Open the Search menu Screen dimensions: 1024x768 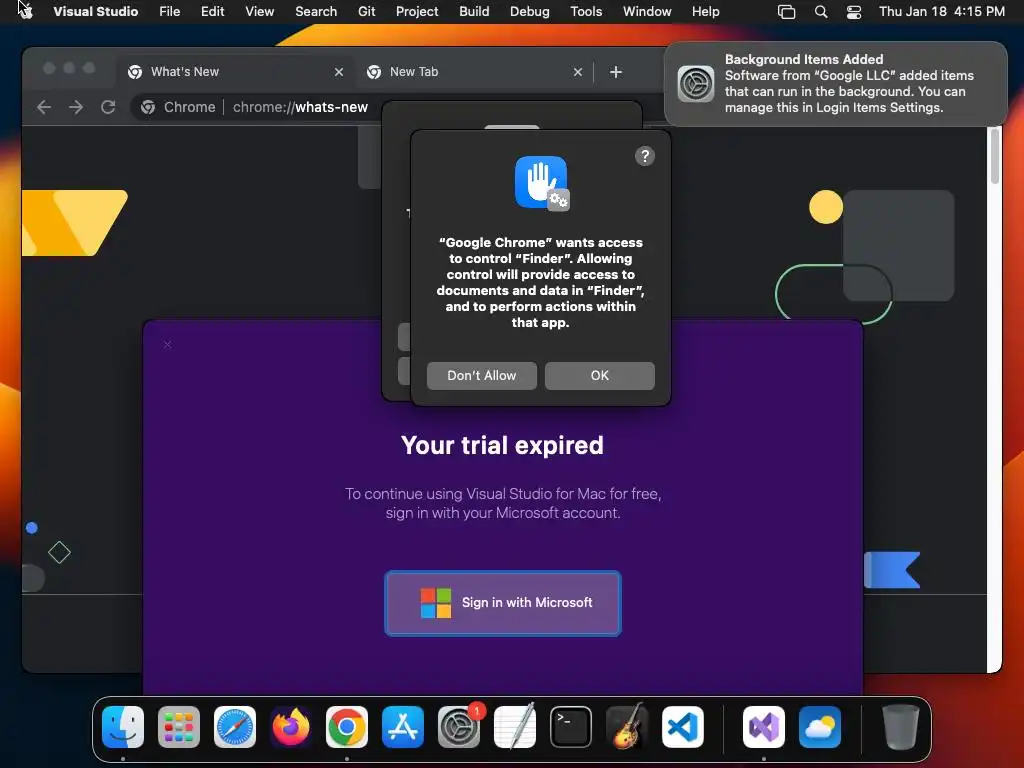click(316, 12)
